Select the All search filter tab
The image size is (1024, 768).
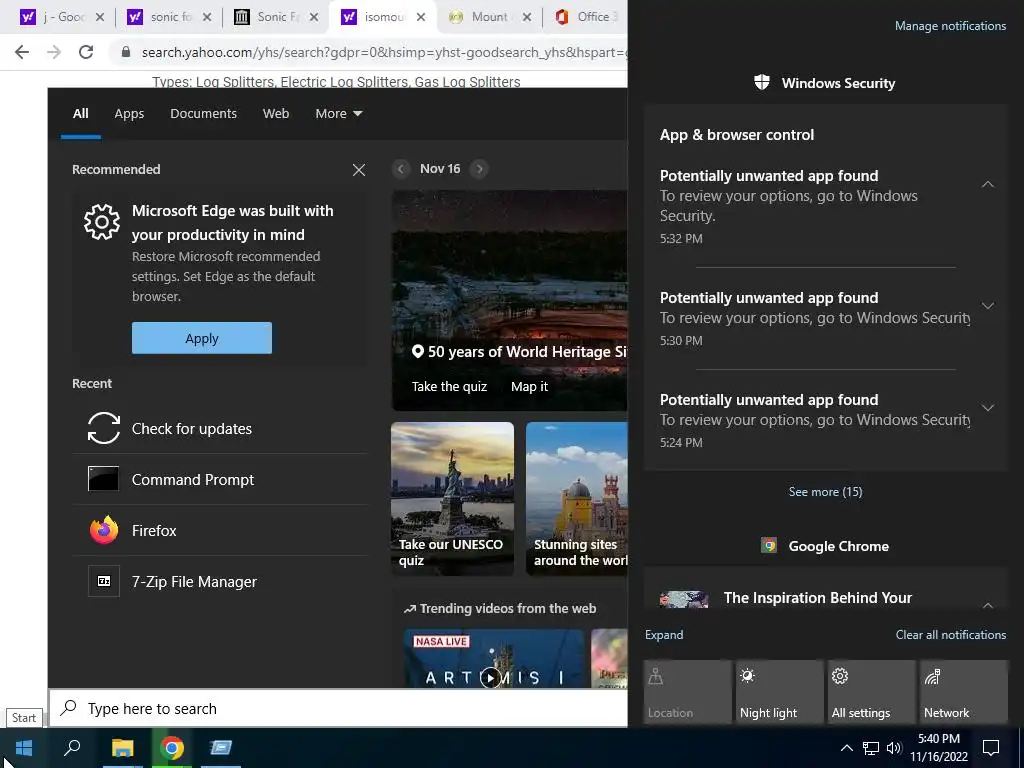tap(80, 114)
